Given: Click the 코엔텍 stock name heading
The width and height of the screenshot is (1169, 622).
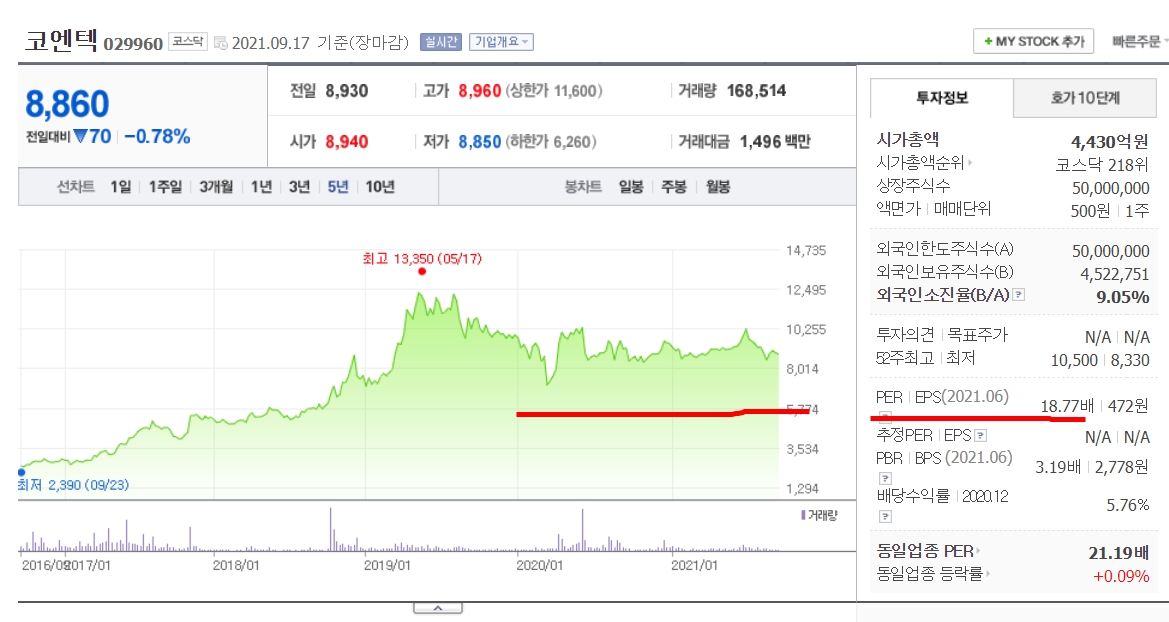Looking at the screenshot, I should [61, 40].
